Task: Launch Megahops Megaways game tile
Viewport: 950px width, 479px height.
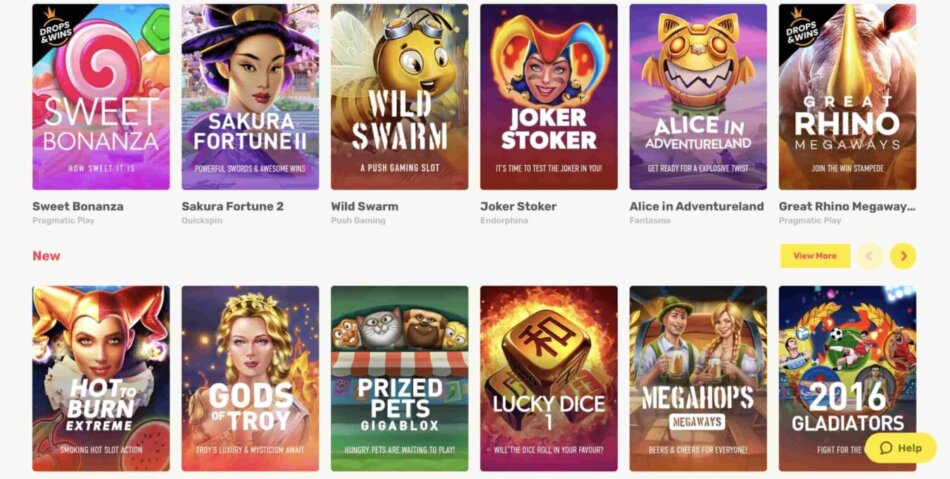Action: [x=698, y=378]
